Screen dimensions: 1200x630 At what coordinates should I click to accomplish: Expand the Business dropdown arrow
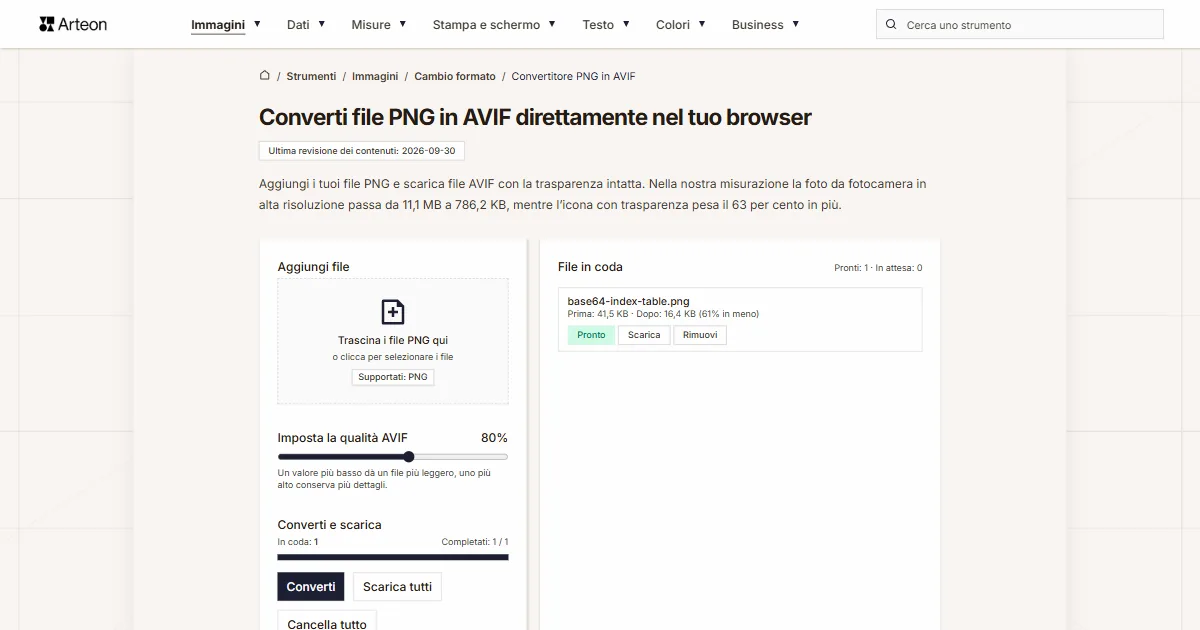(x=796, y=23)
